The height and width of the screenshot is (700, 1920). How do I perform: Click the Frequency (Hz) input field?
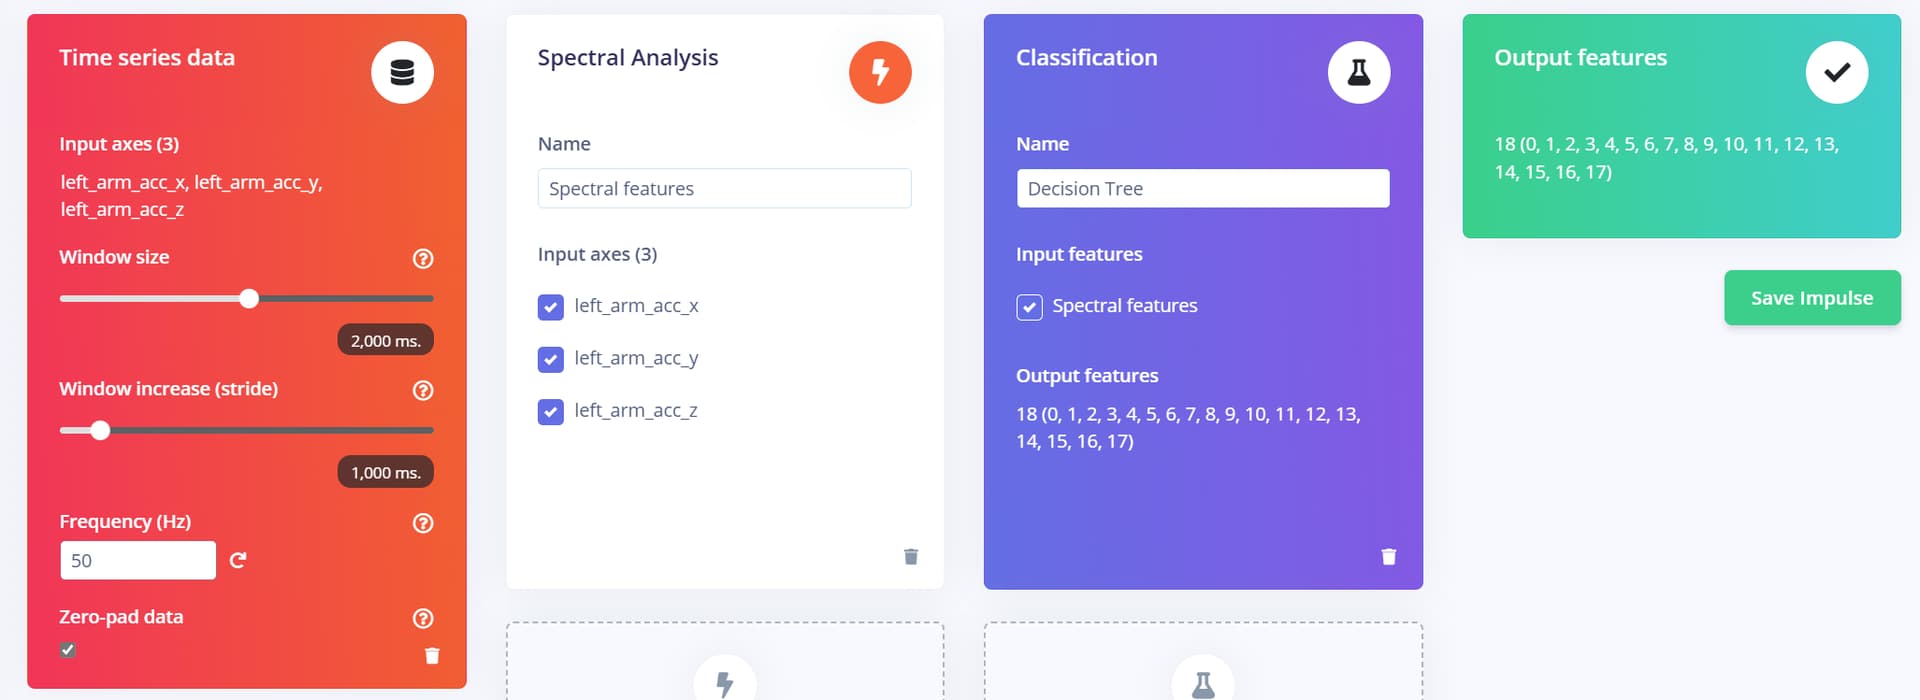click(x=138, y=560)
